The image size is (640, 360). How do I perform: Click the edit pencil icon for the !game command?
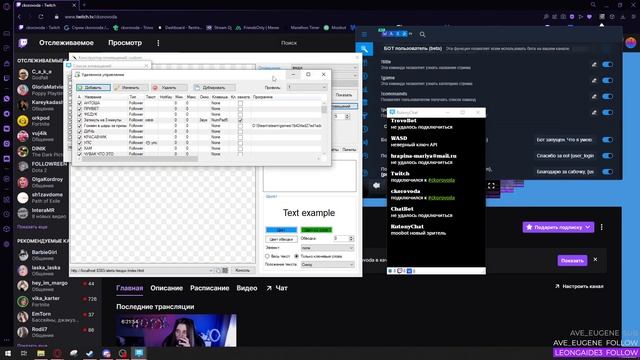(x=594, y=80)
